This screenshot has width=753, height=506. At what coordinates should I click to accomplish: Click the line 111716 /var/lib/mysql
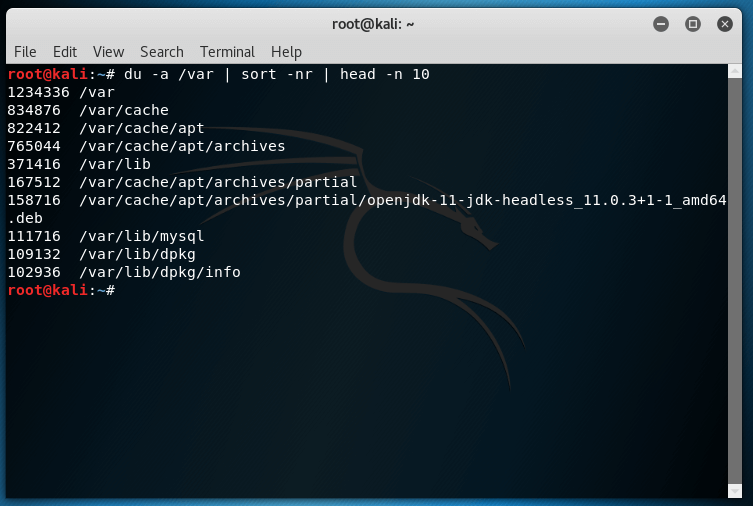106,236
